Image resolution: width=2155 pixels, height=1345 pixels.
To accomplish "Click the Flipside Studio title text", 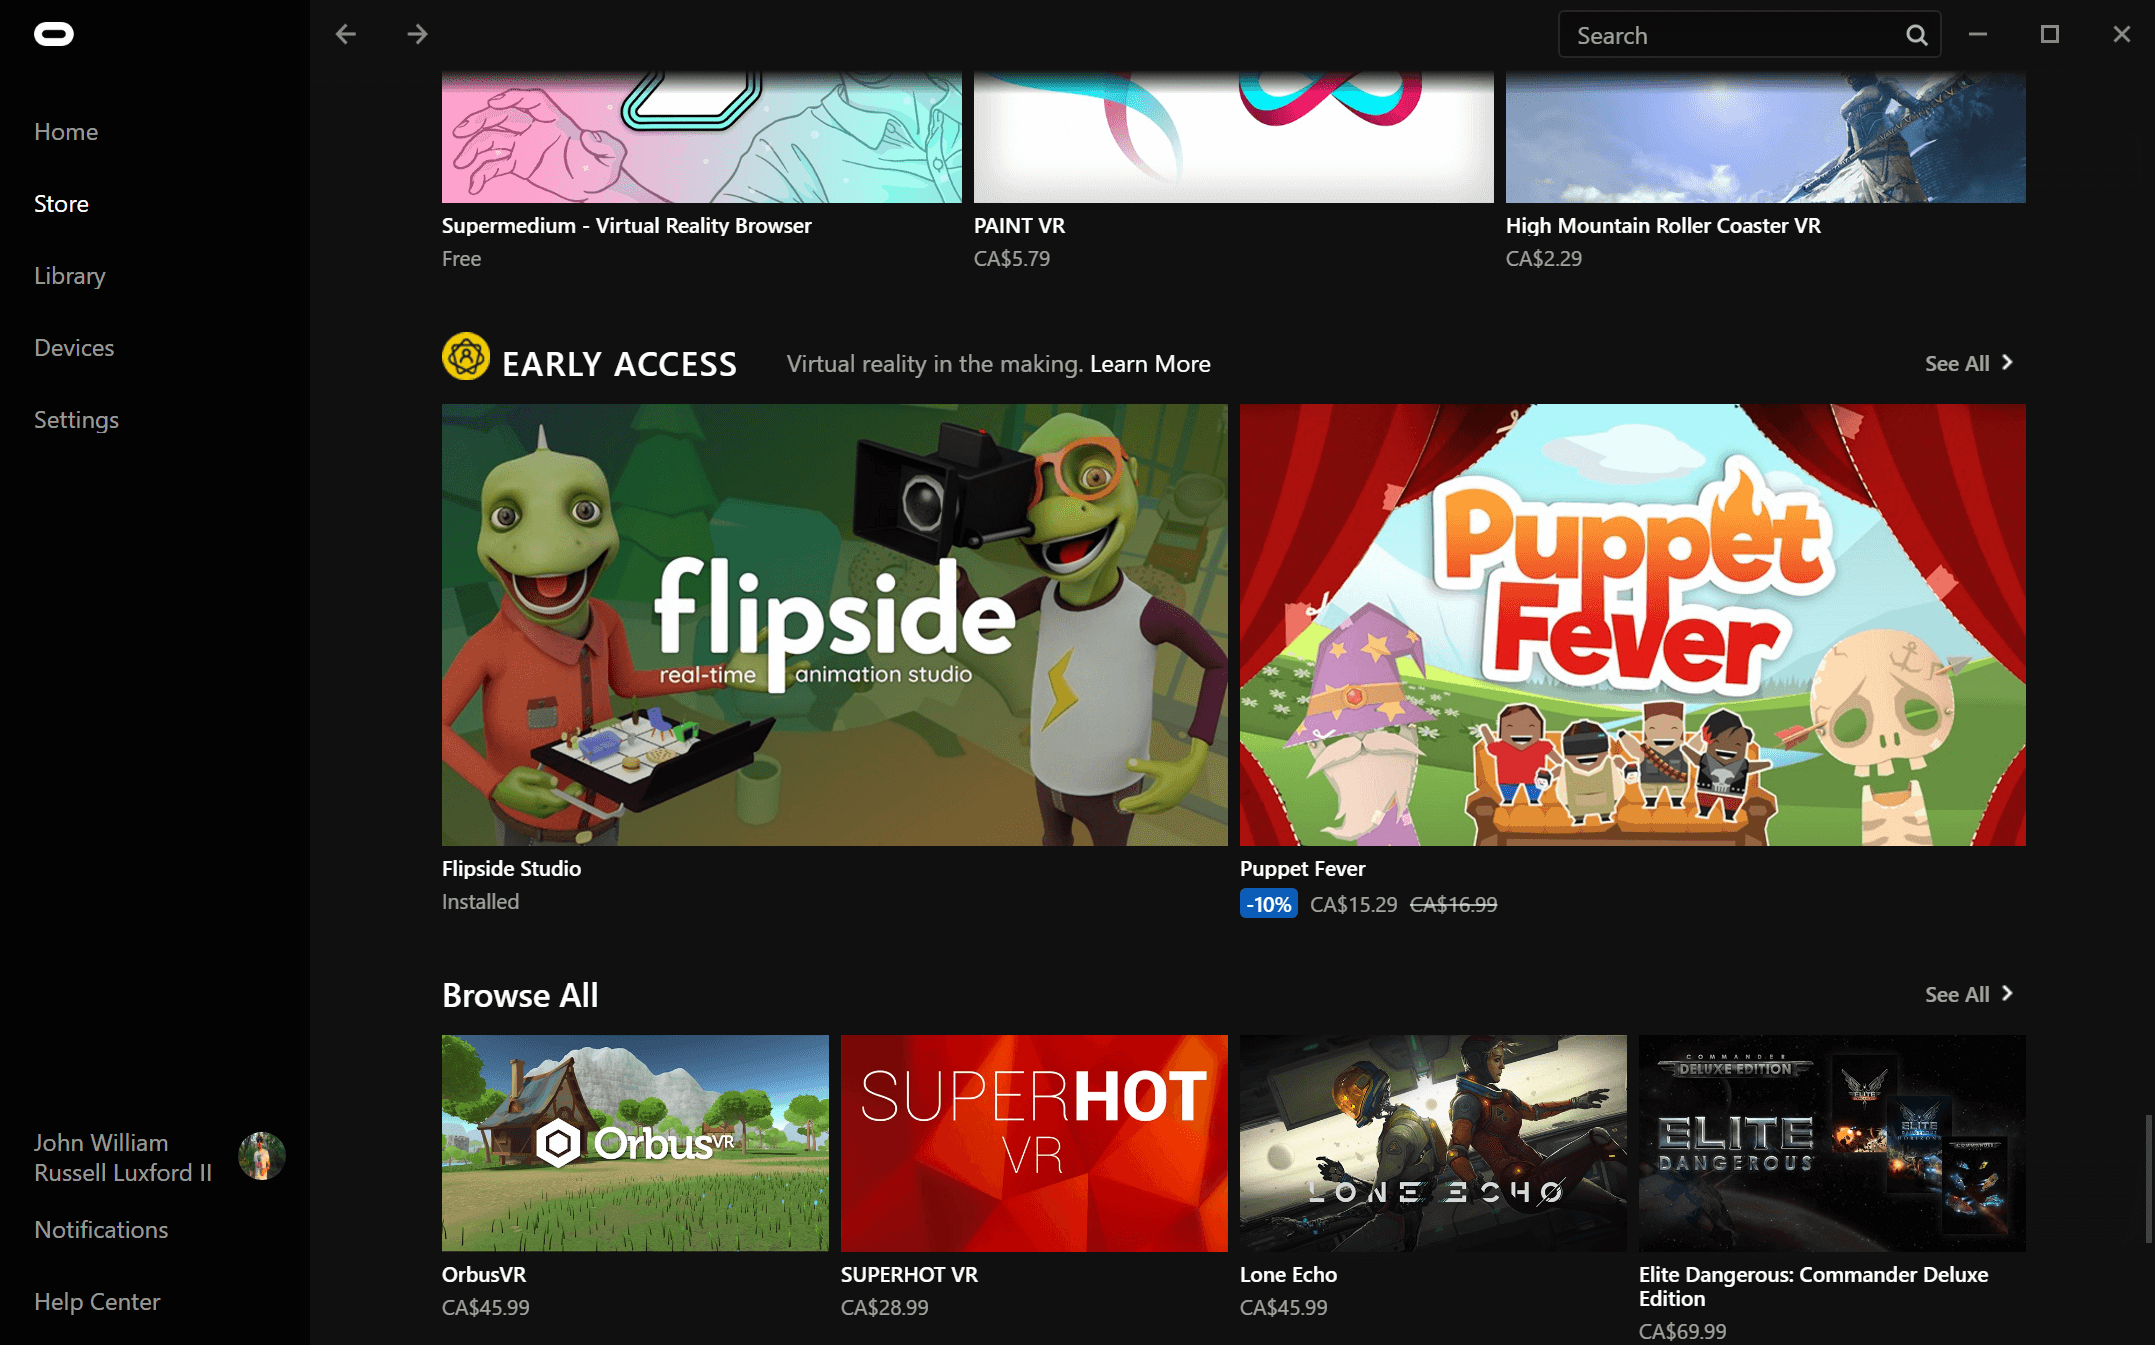I will click(511, 869).
